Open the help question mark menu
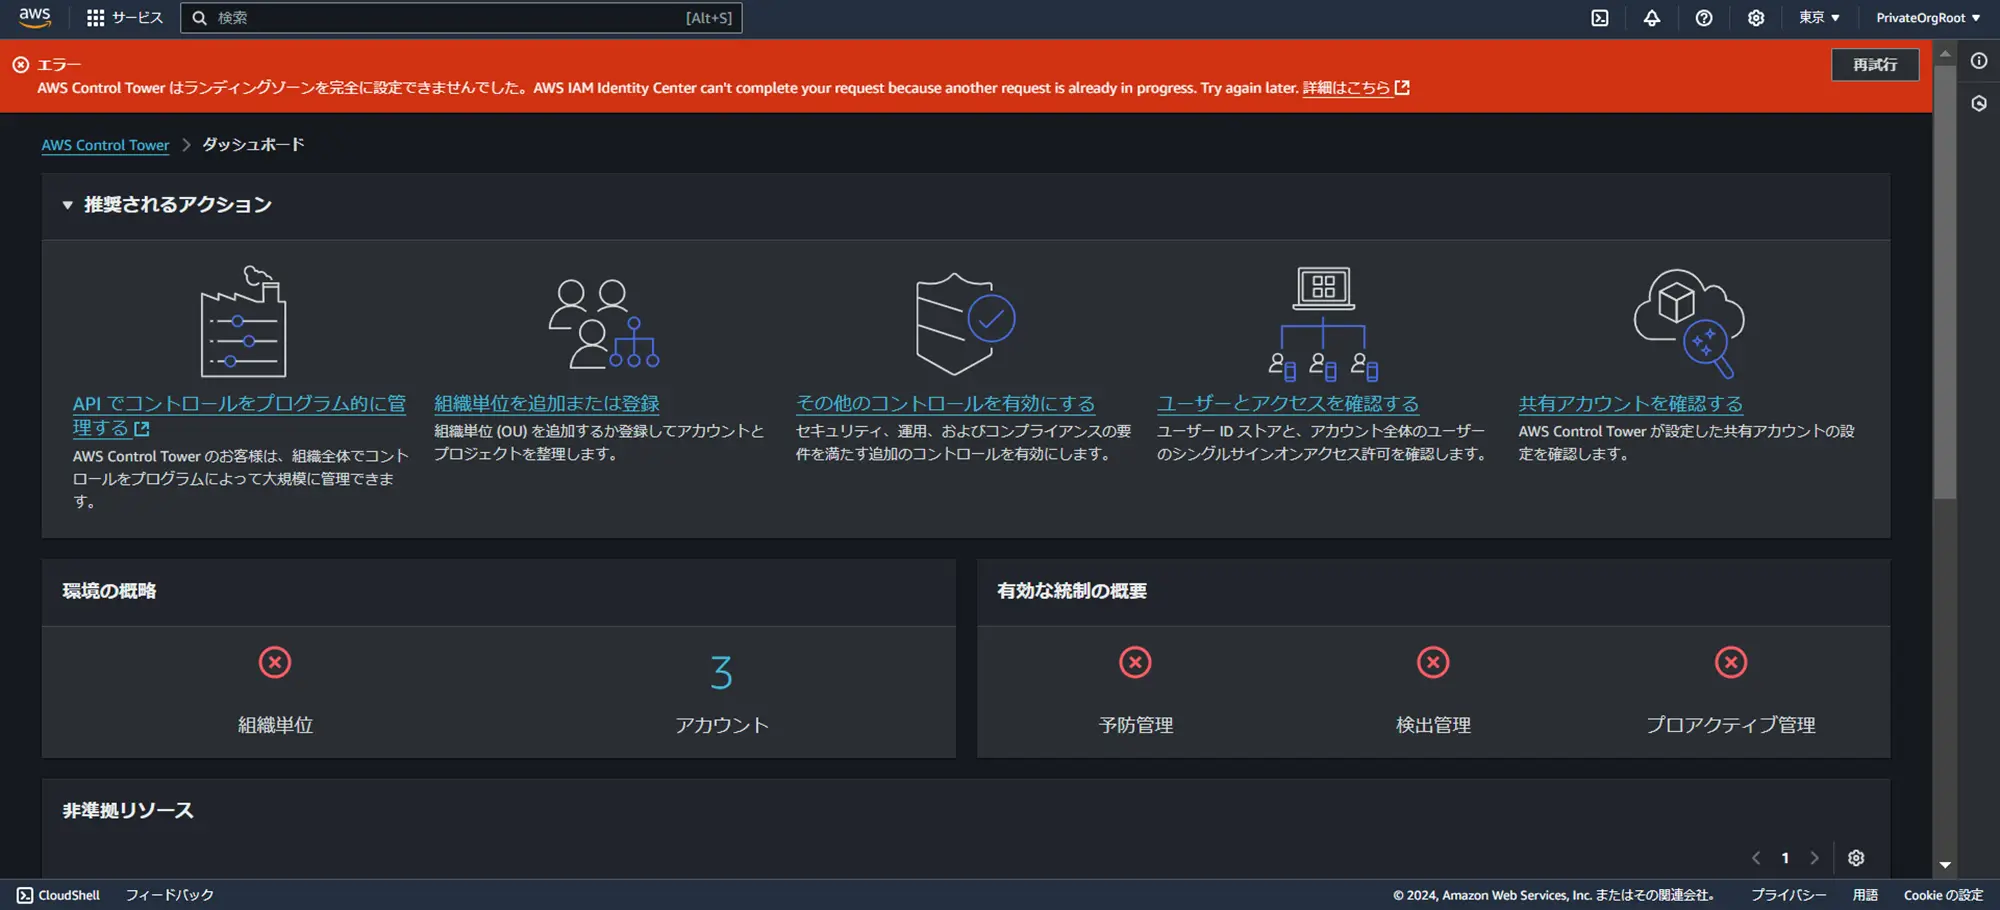The width and height of the screenshot is (2000, 910). pos(1704,18)
